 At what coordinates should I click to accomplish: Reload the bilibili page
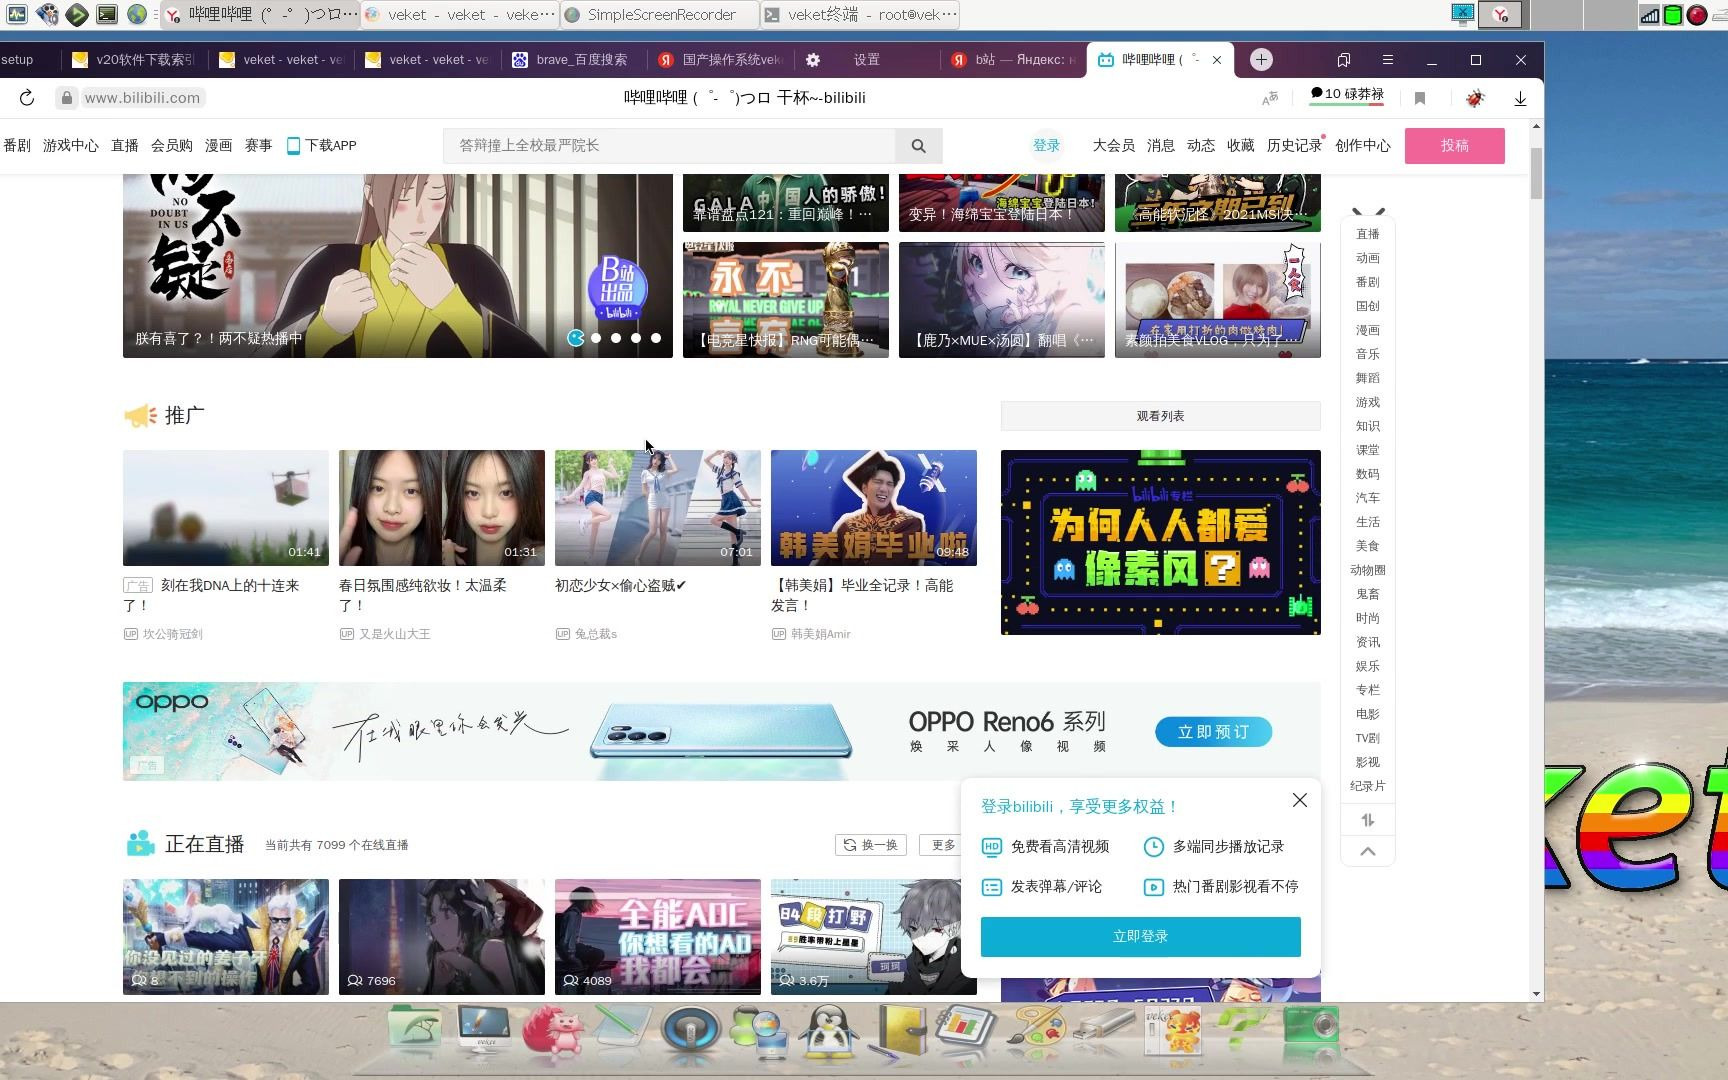[27, 98]
